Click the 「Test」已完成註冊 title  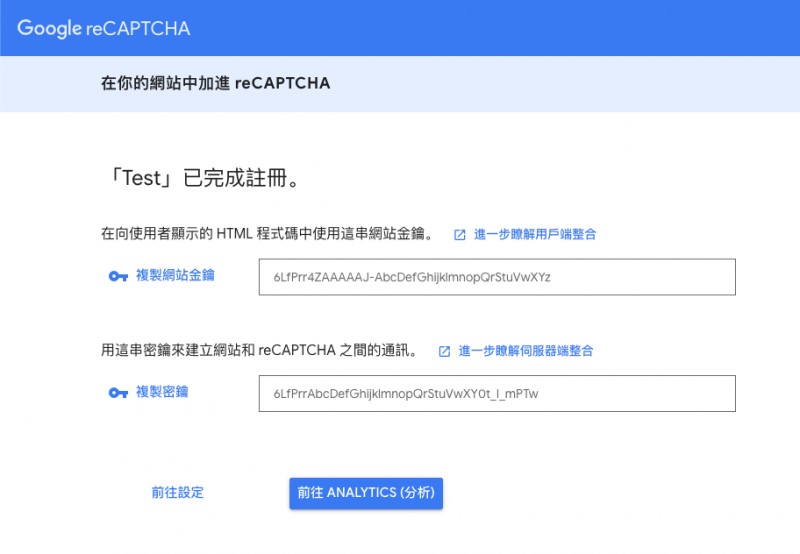[x=202, y=178]
